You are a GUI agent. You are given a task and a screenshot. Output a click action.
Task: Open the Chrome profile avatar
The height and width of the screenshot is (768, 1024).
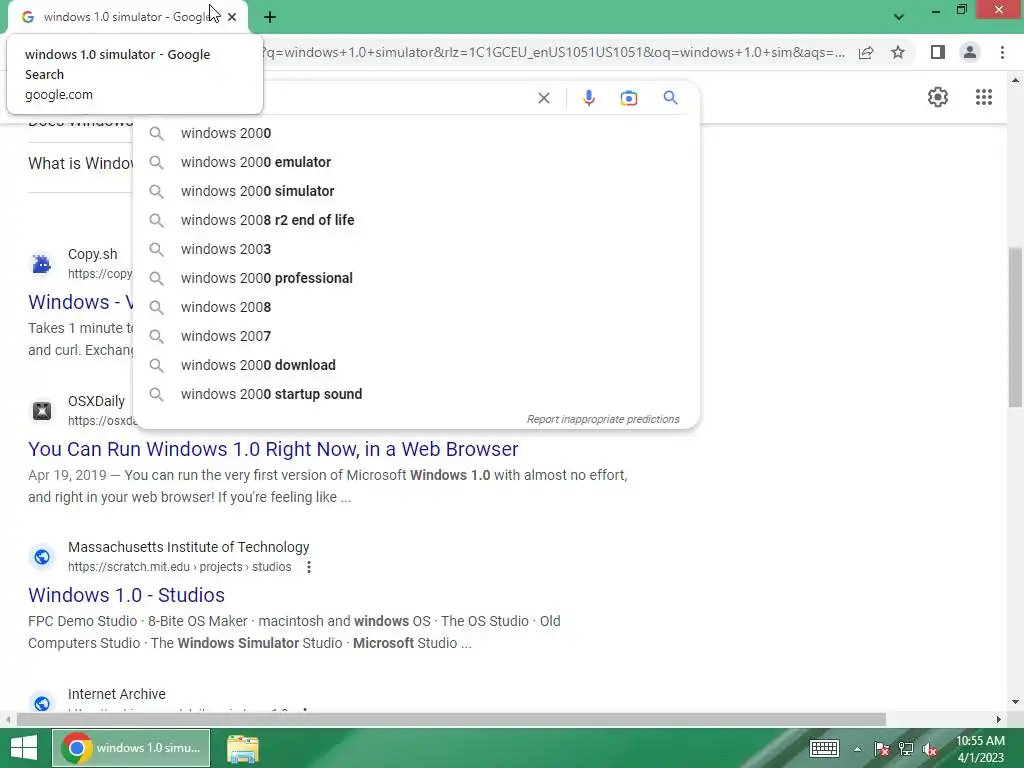coord(970,52)
